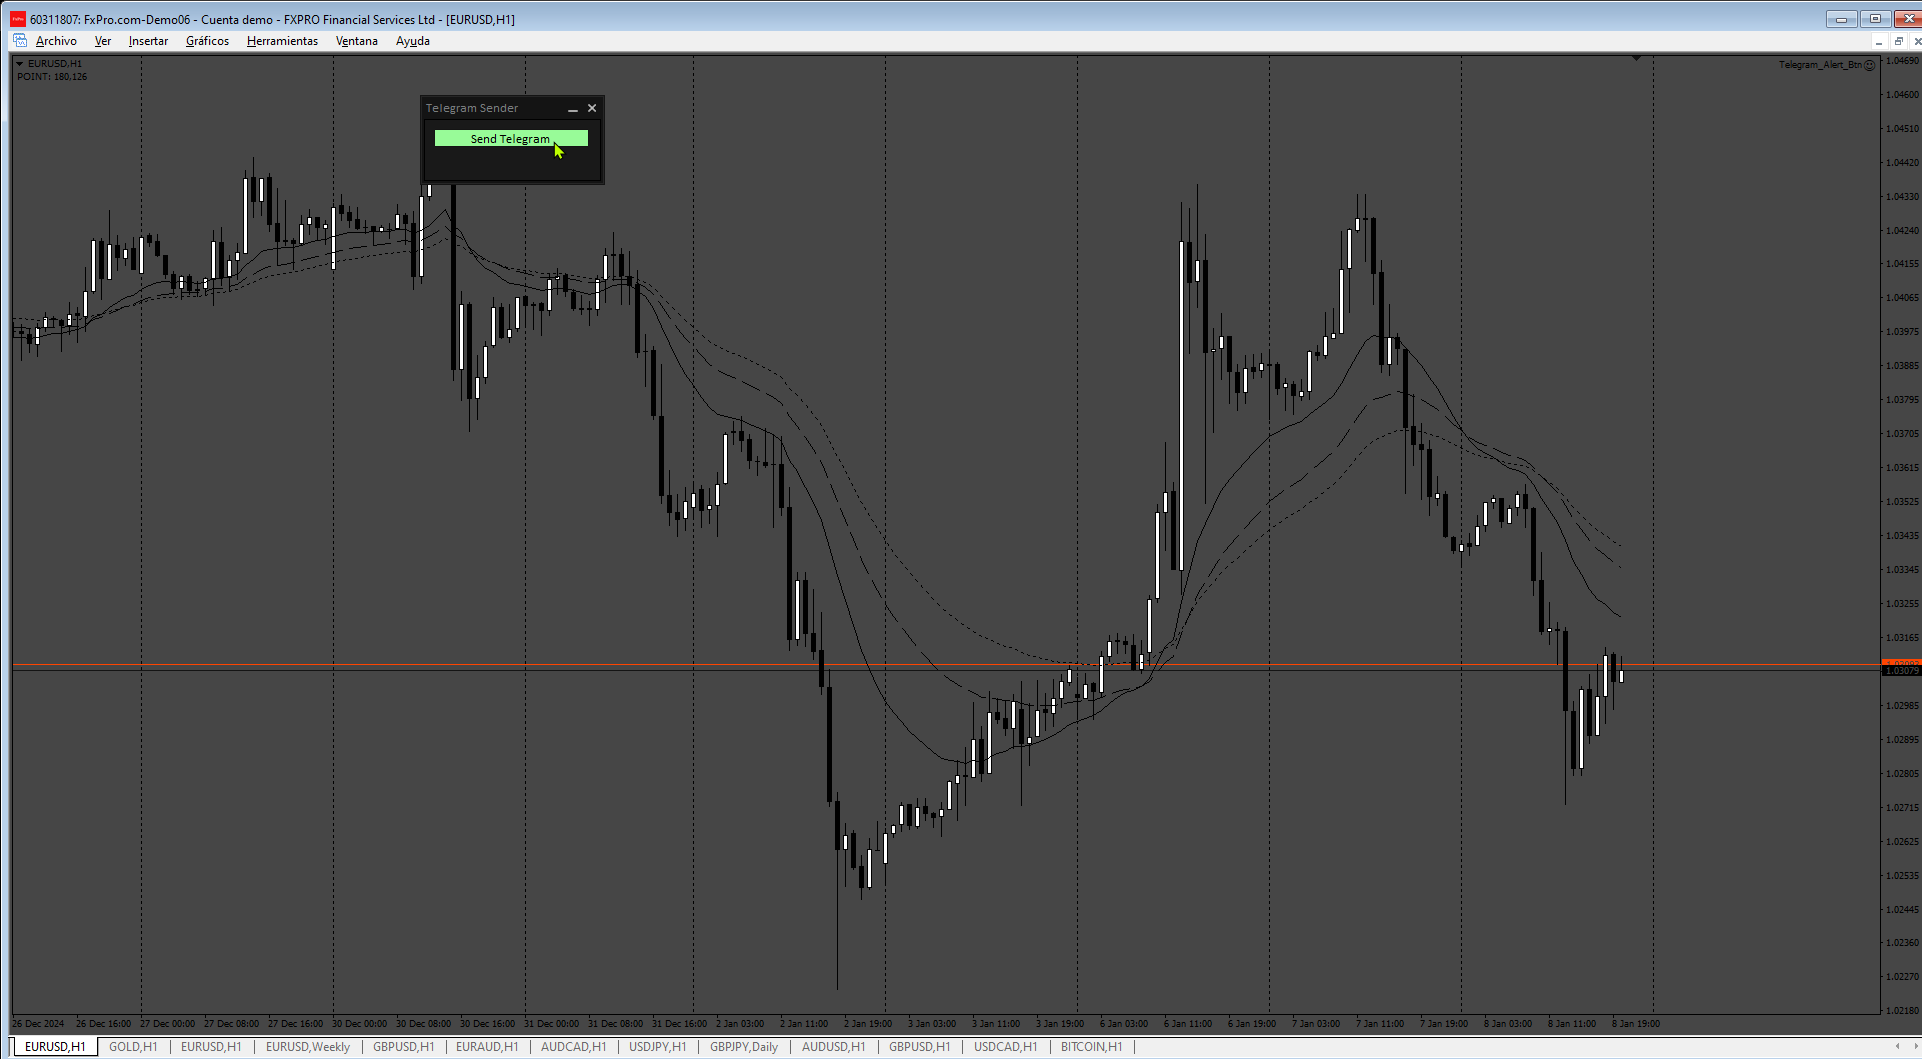Image resolution: width=1922 pixels, height=1059 pixels.
Task: Click the 1.03079 current price label
Action: click(1902, 671)
